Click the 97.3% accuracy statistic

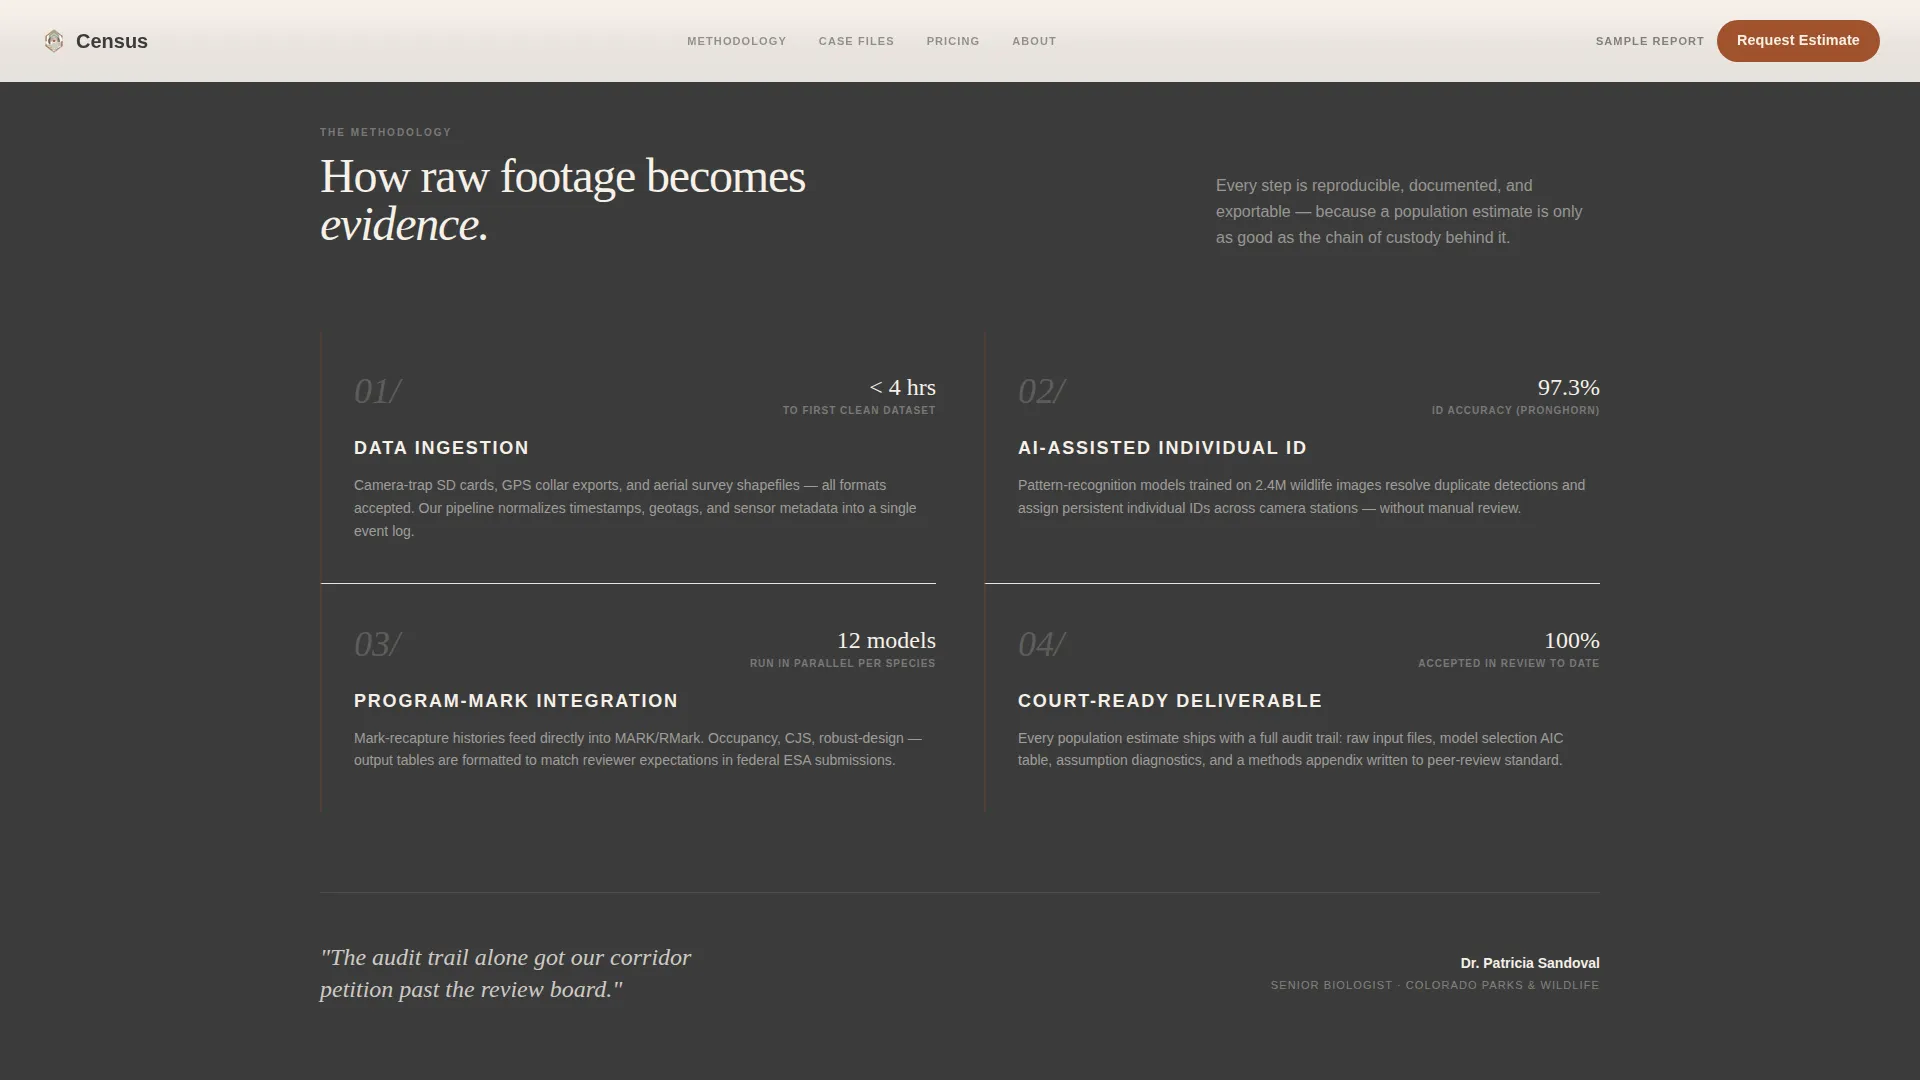click(1568, 387)
